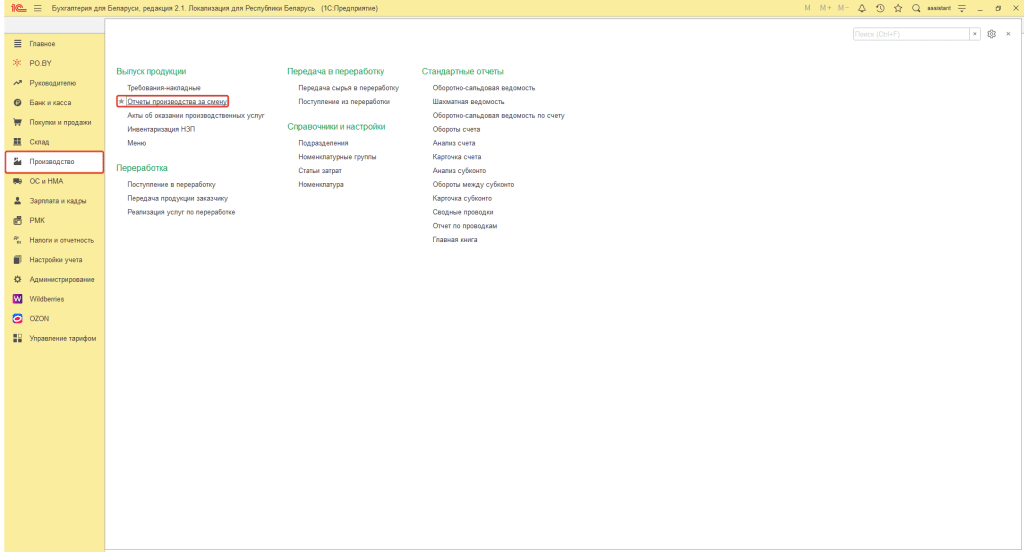The width and height of the screenshot is (1024, 552).
Task: Clear the search field with the x button
Action: tap(975, 34)
